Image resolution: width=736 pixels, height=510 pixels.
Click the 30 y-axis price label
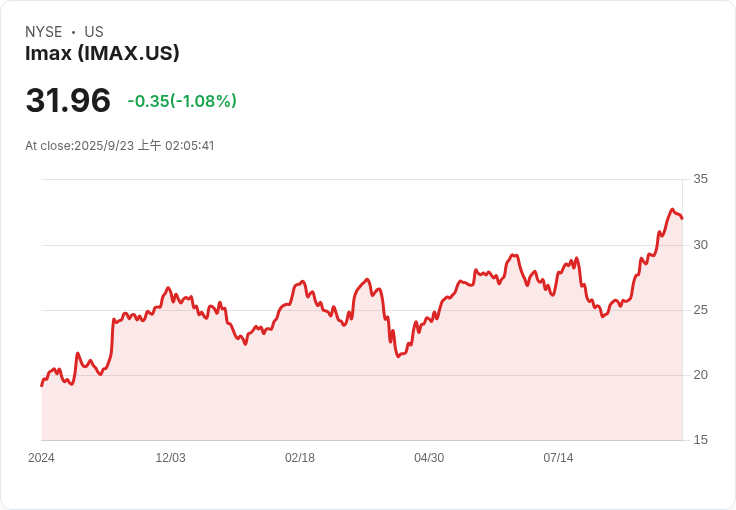[700, 245]
